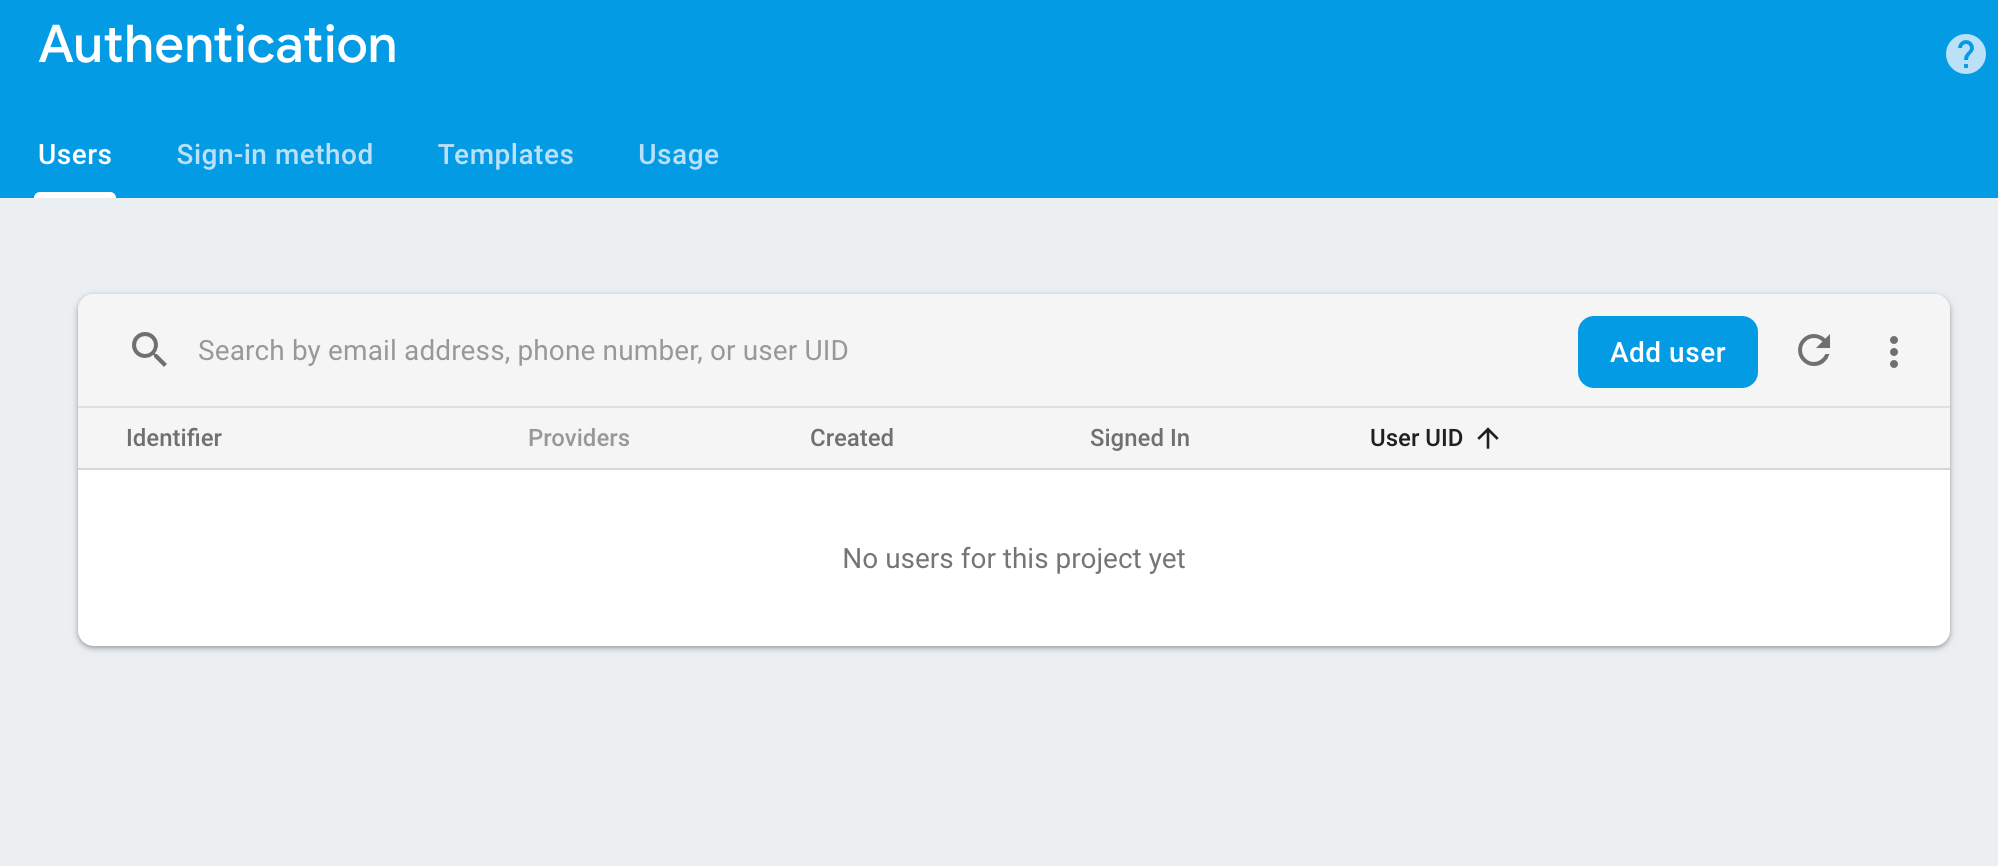Click the Authentication page title
The width and height of the screenshot is (1998, 866).
point(218,45)
